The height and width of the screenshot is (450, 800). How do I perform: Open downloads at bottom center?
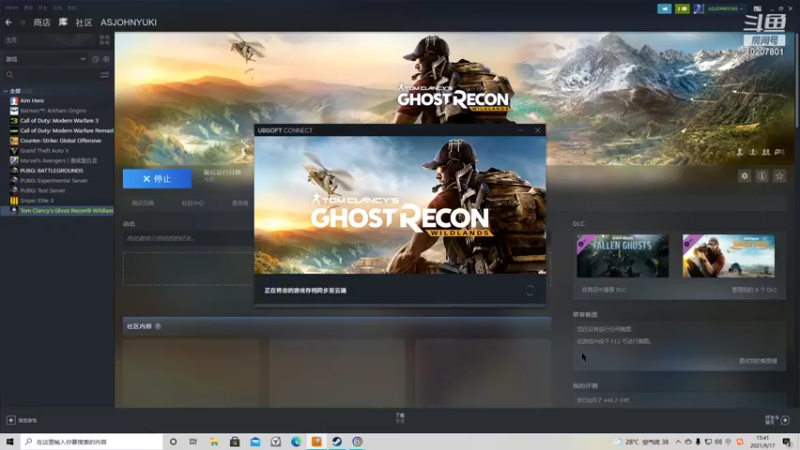[400, 418]
